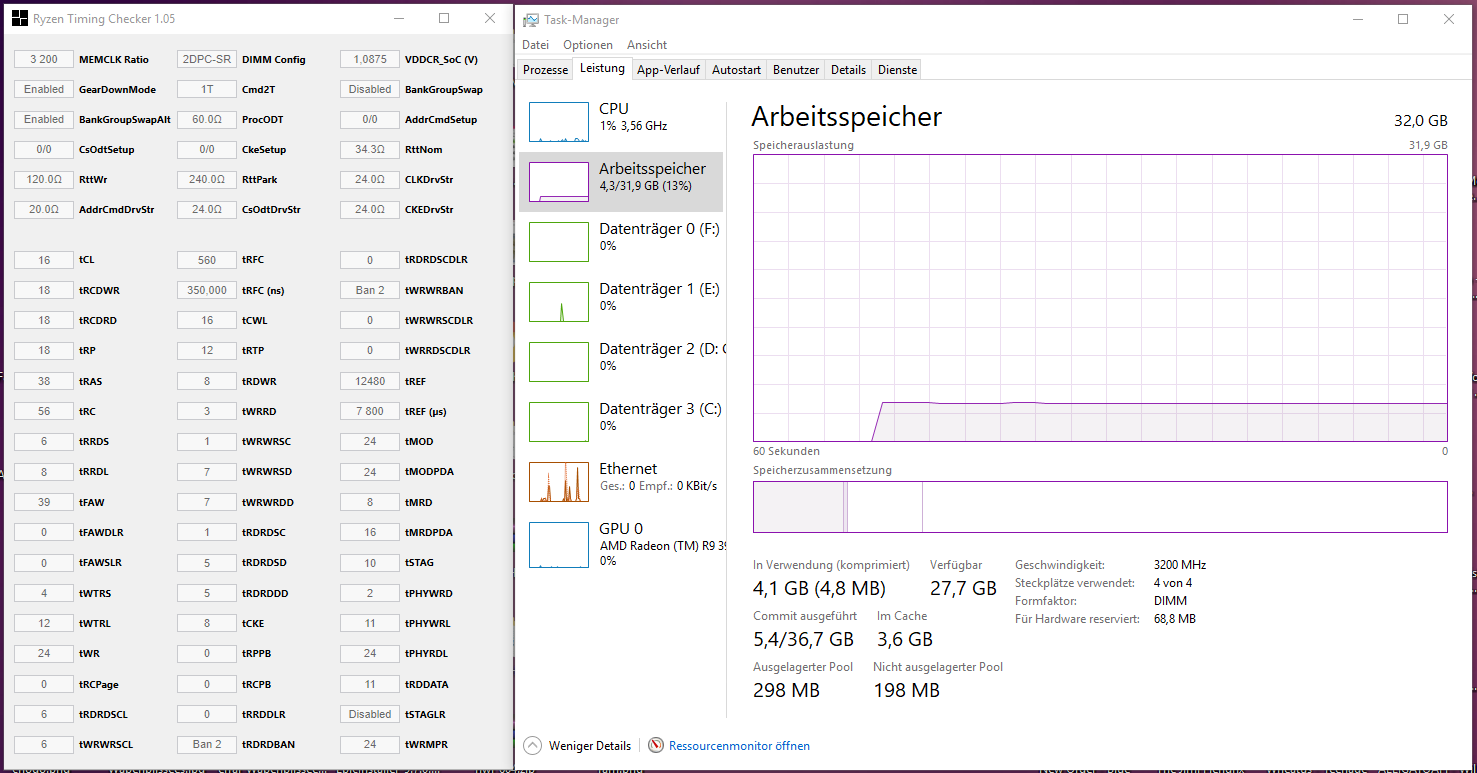Click the tFAW value 39

click(x=44, y=502)
